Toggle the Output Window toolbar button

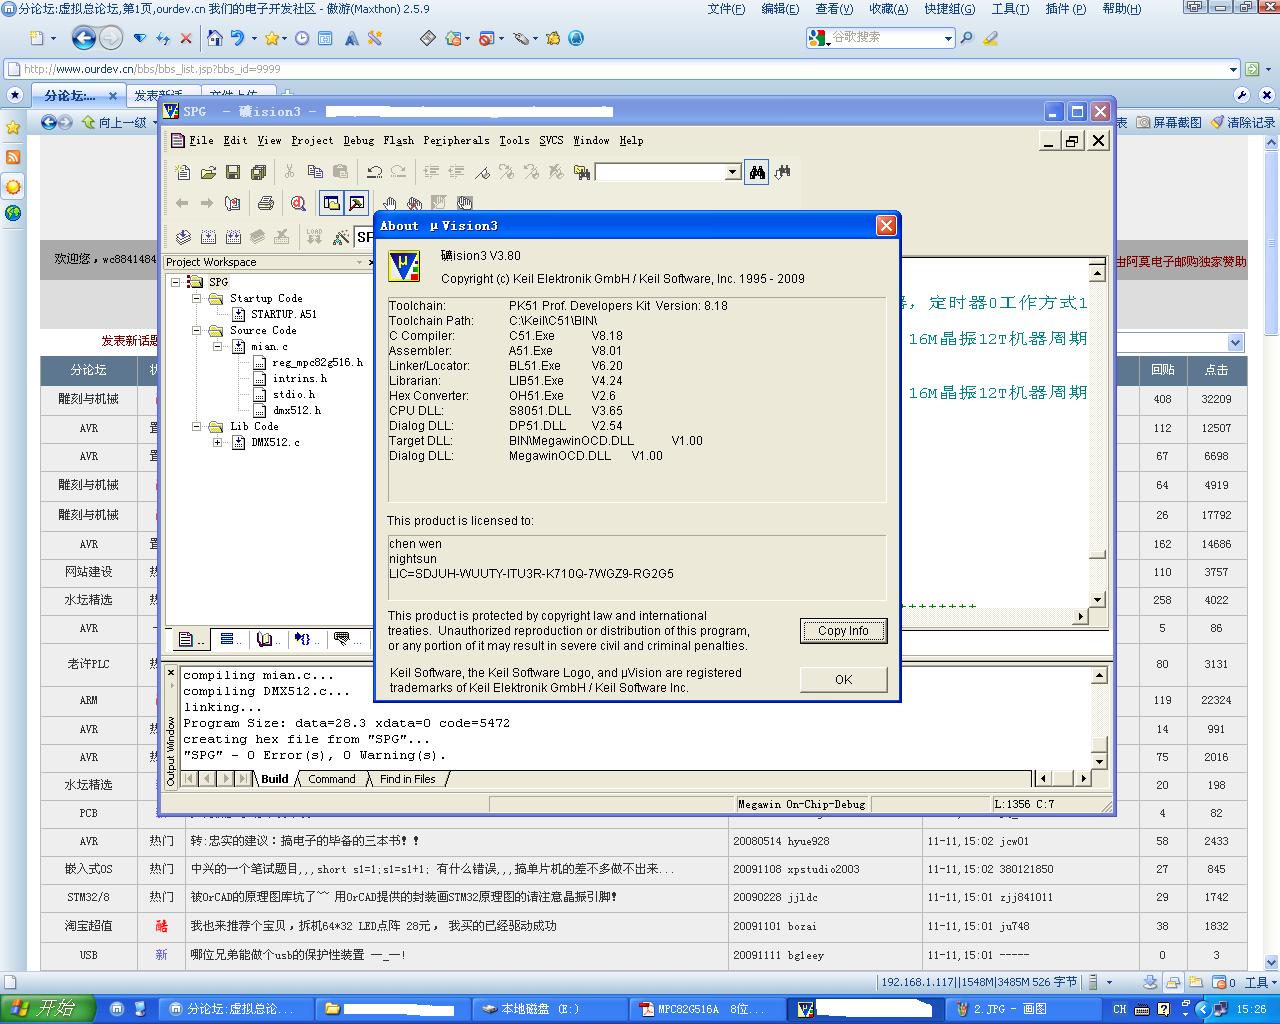357,203
